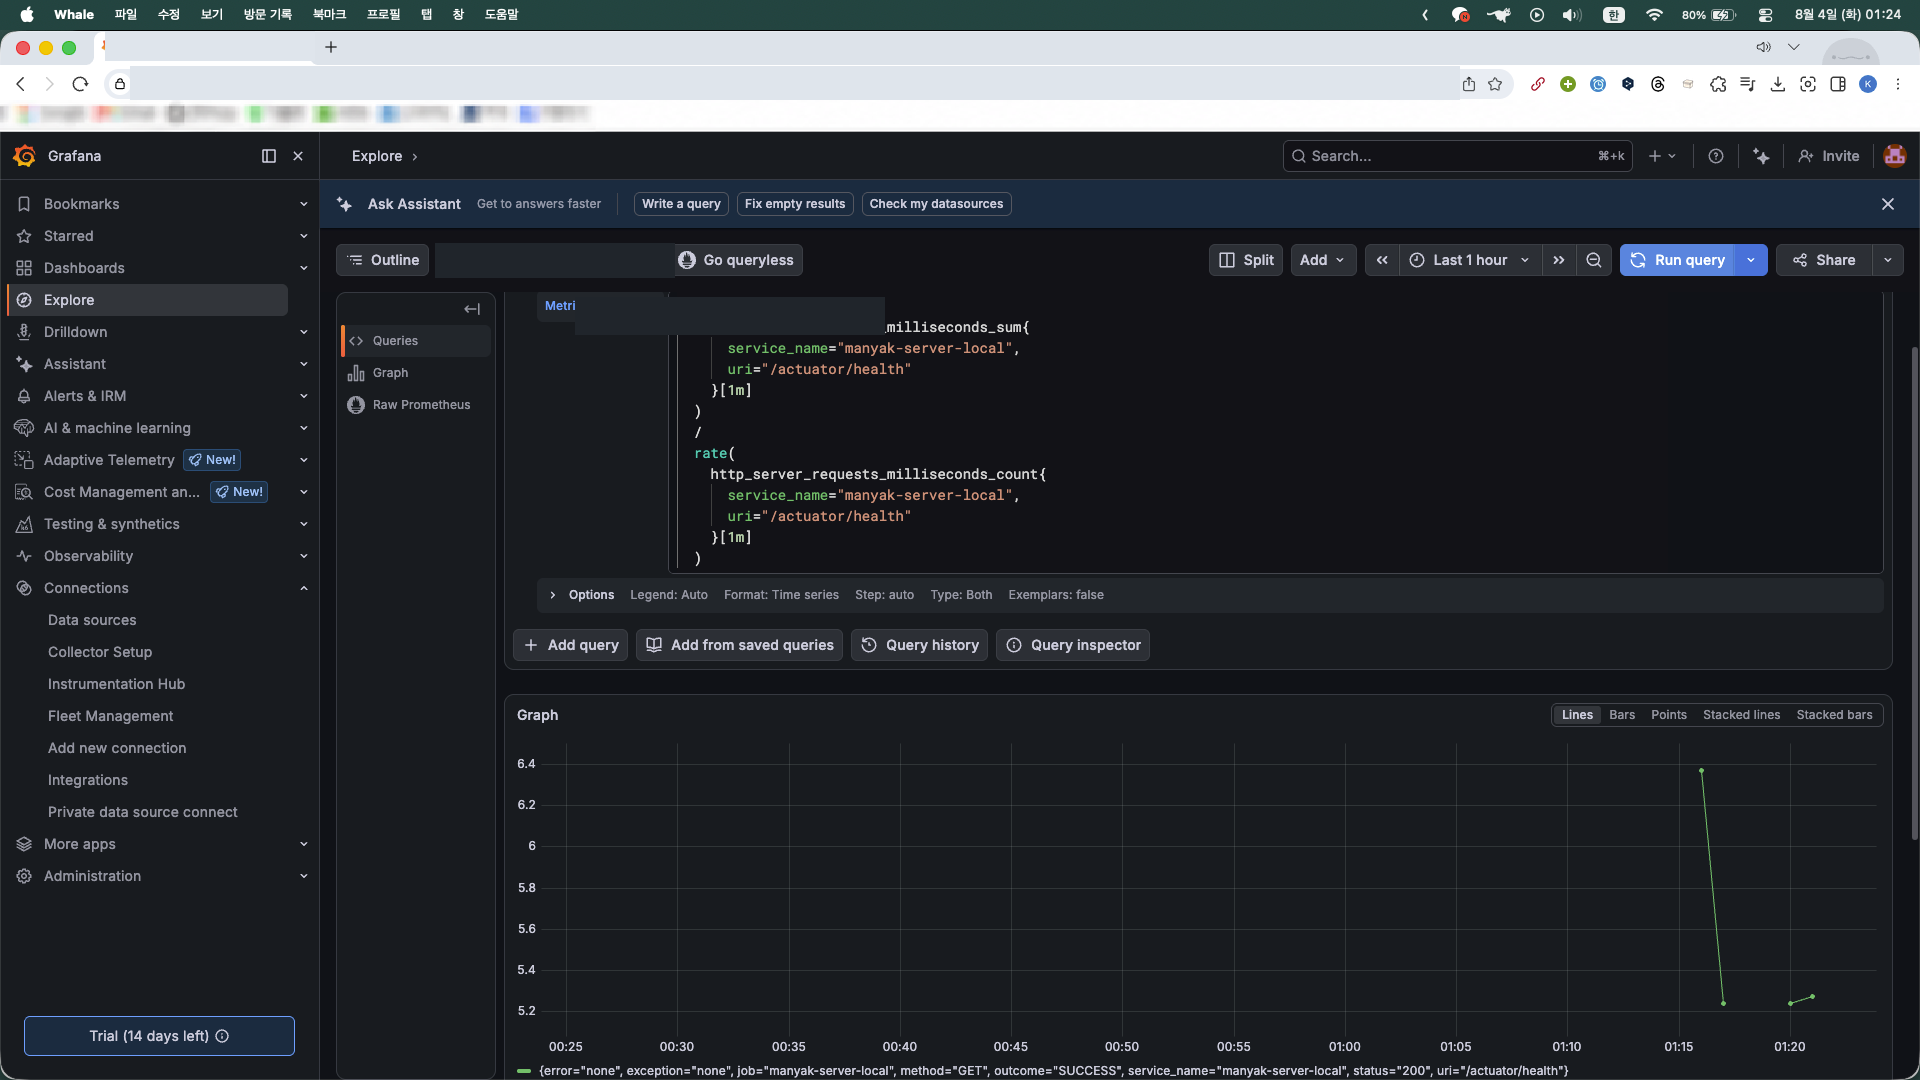Select Bars graph style
This screenshot has height=1080, width=1920.
(x=1622, y=715)
